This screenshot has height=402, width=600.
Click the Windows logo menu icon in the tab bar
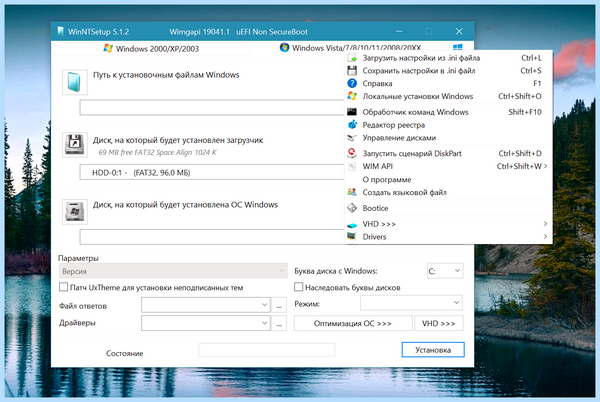[458, 47]
